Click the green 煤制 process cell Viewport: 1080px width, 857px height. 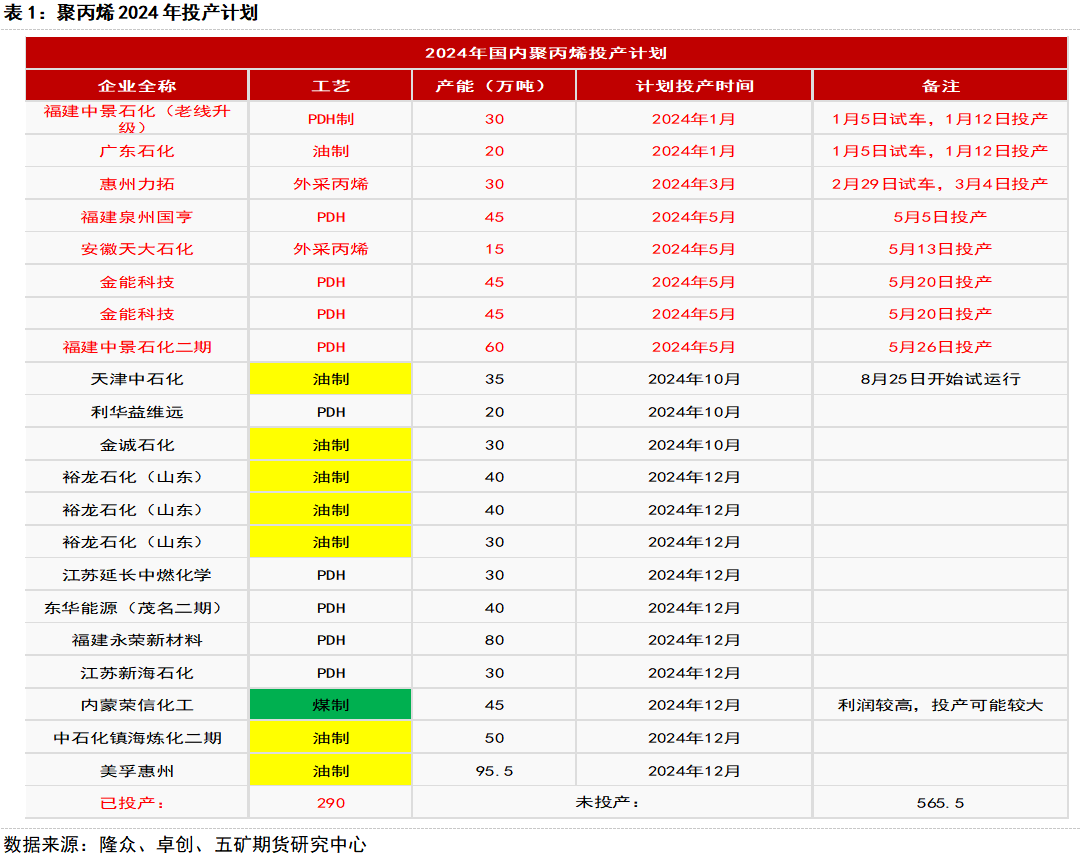(x=331, y=705)
